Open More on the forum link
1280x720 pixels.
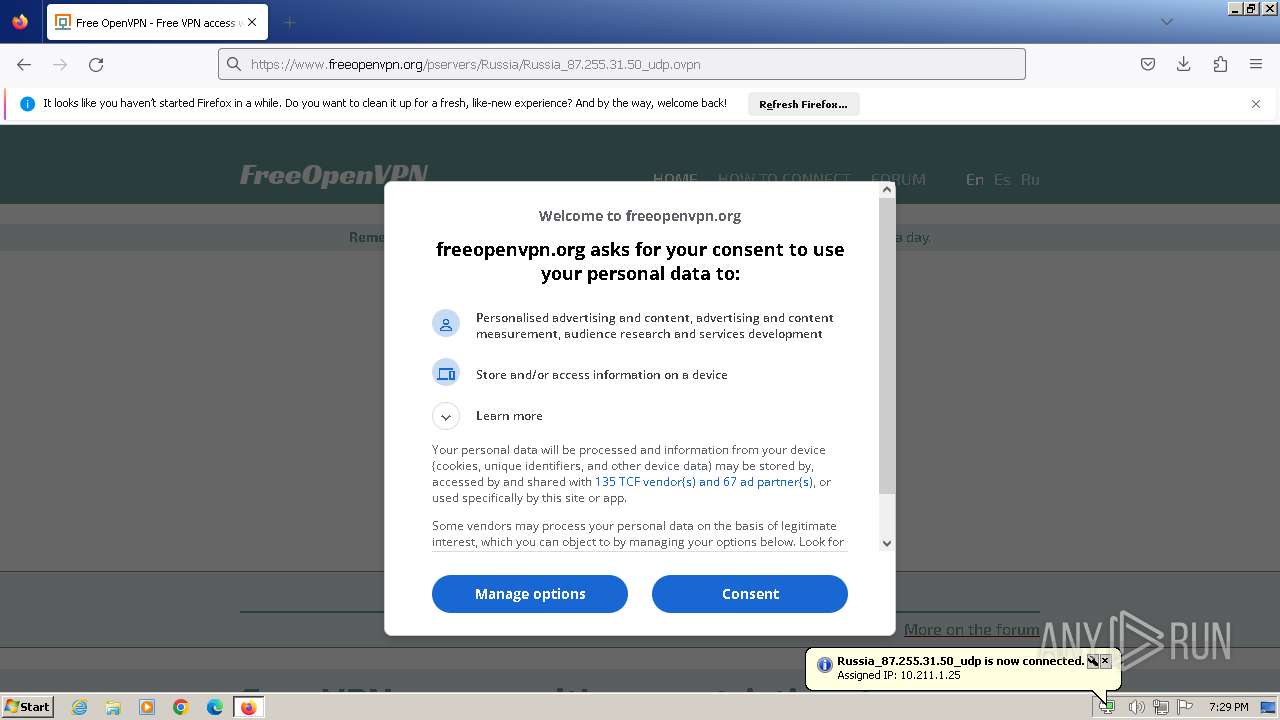971,629
